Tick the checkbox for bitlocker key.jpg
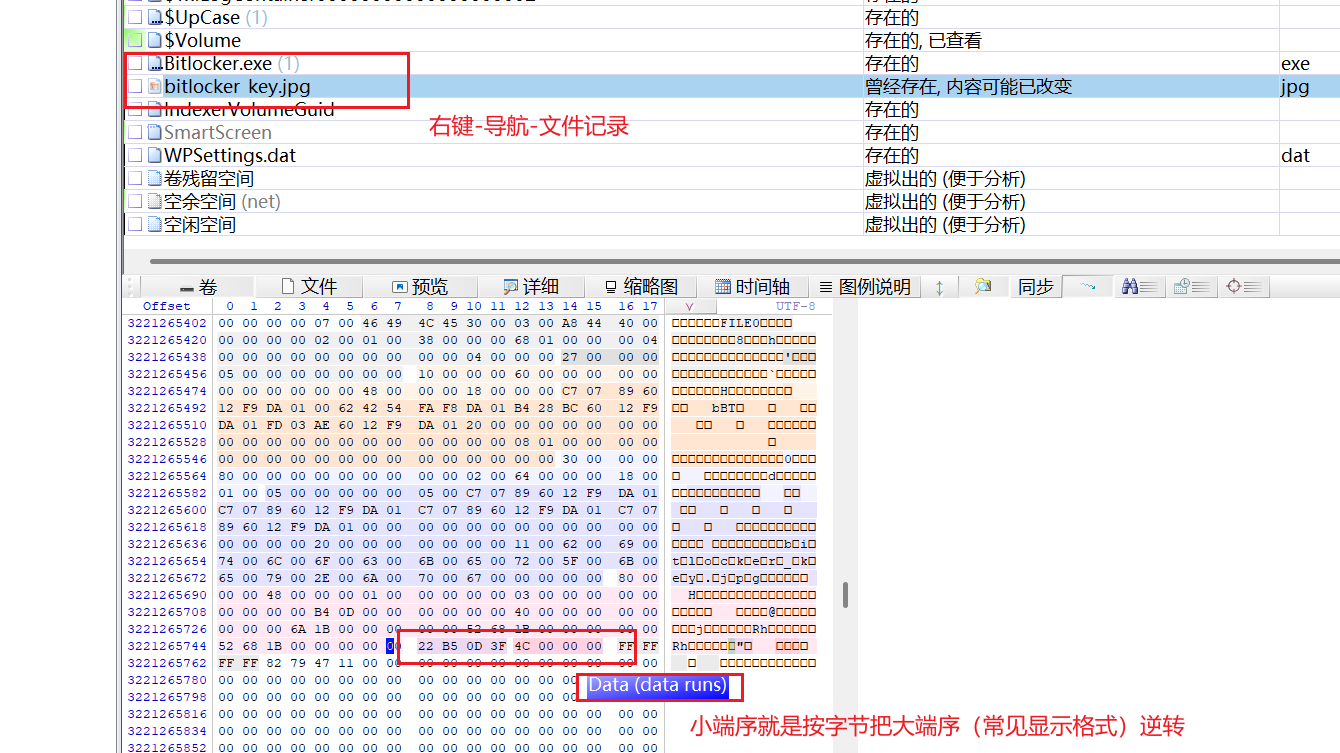This screenshot has height=753, width=1340. coord(135,87)
